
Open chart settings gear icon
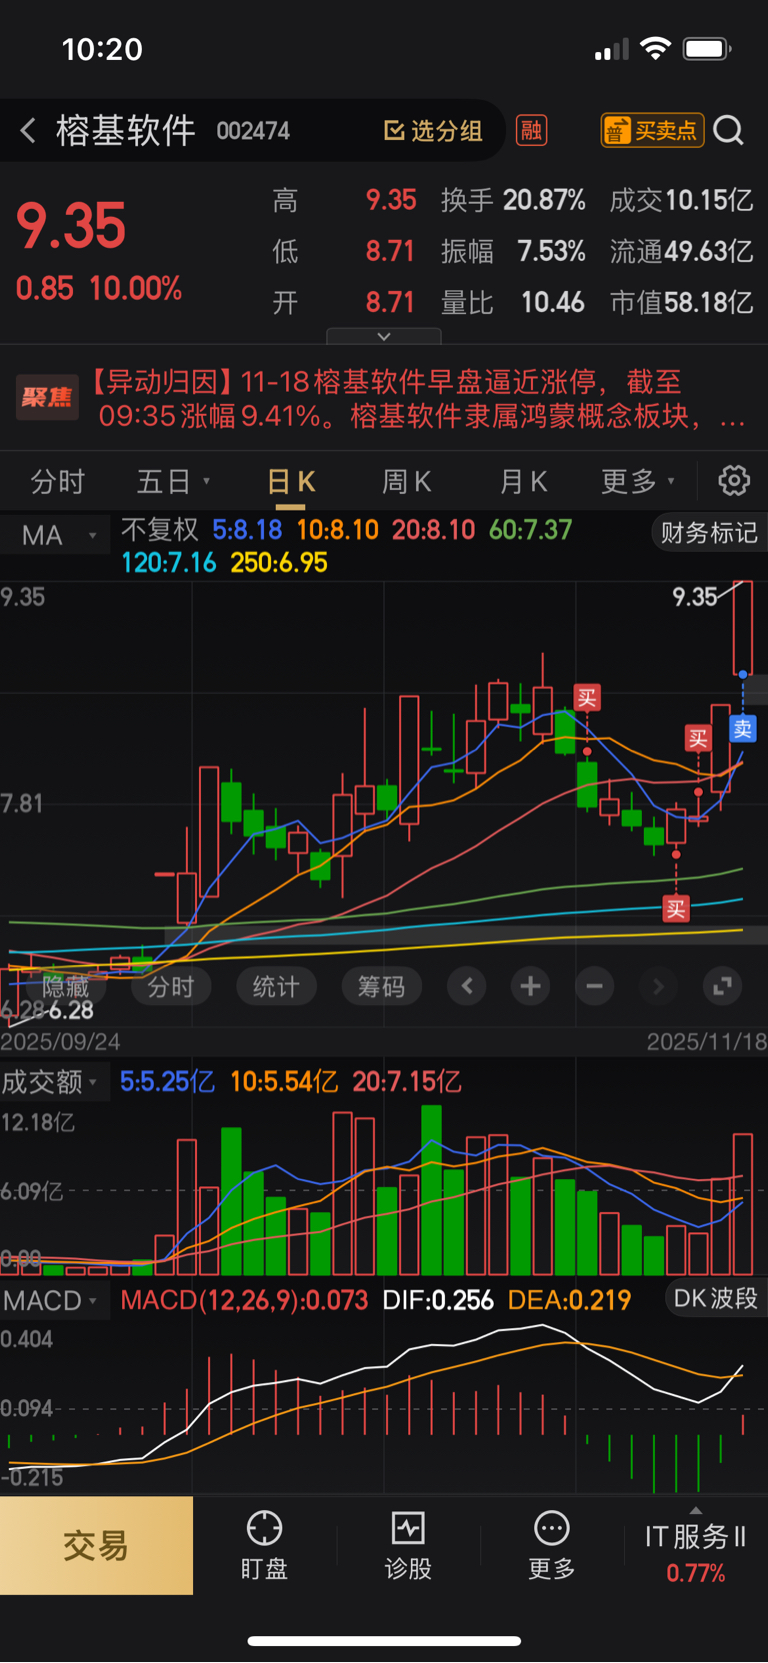[734, 481]
